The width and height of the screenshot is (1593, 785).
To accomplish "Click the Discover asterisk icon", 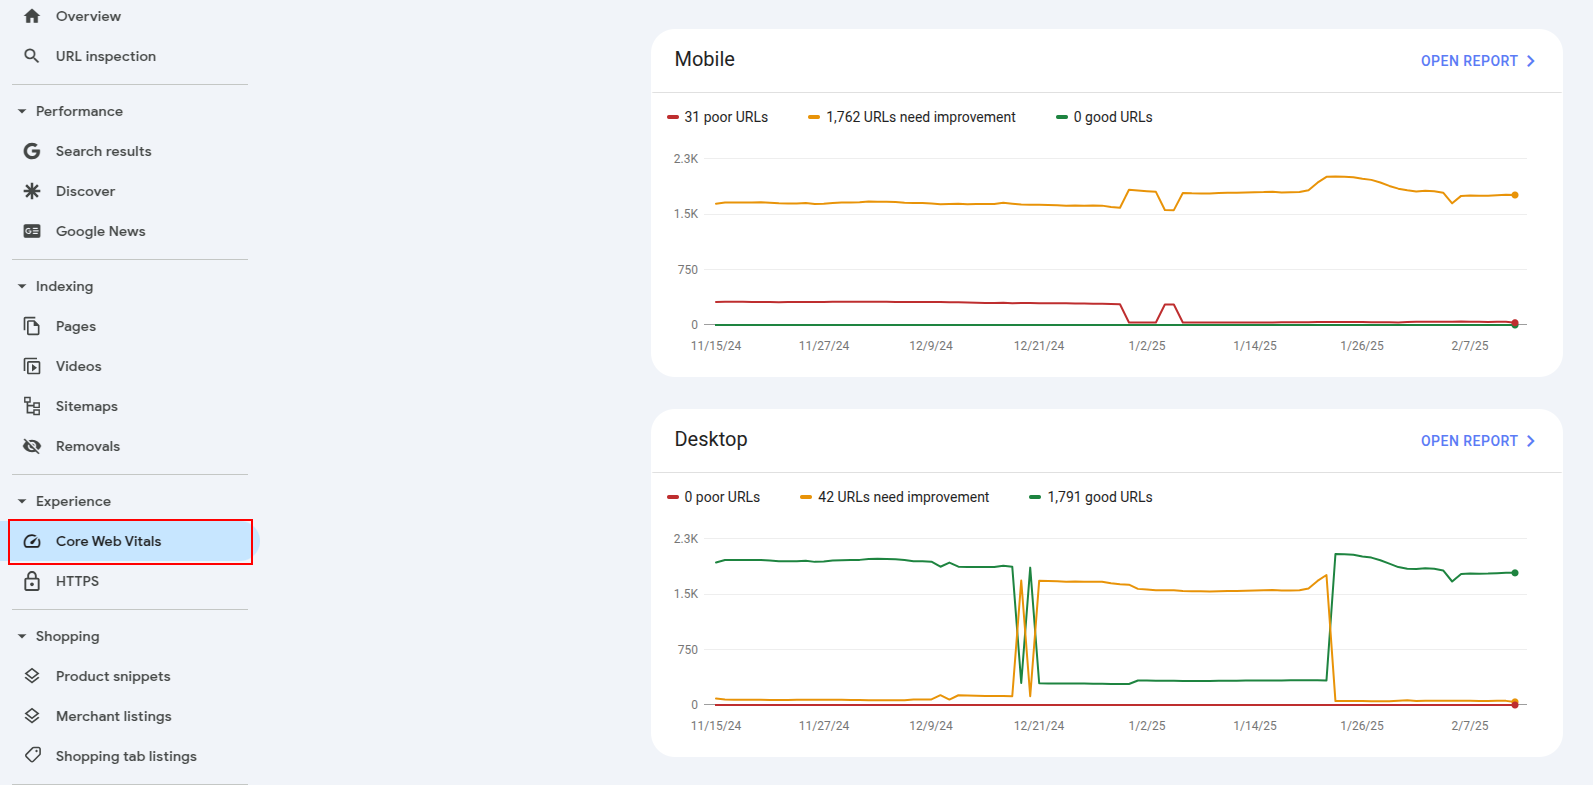I will 32,191.
